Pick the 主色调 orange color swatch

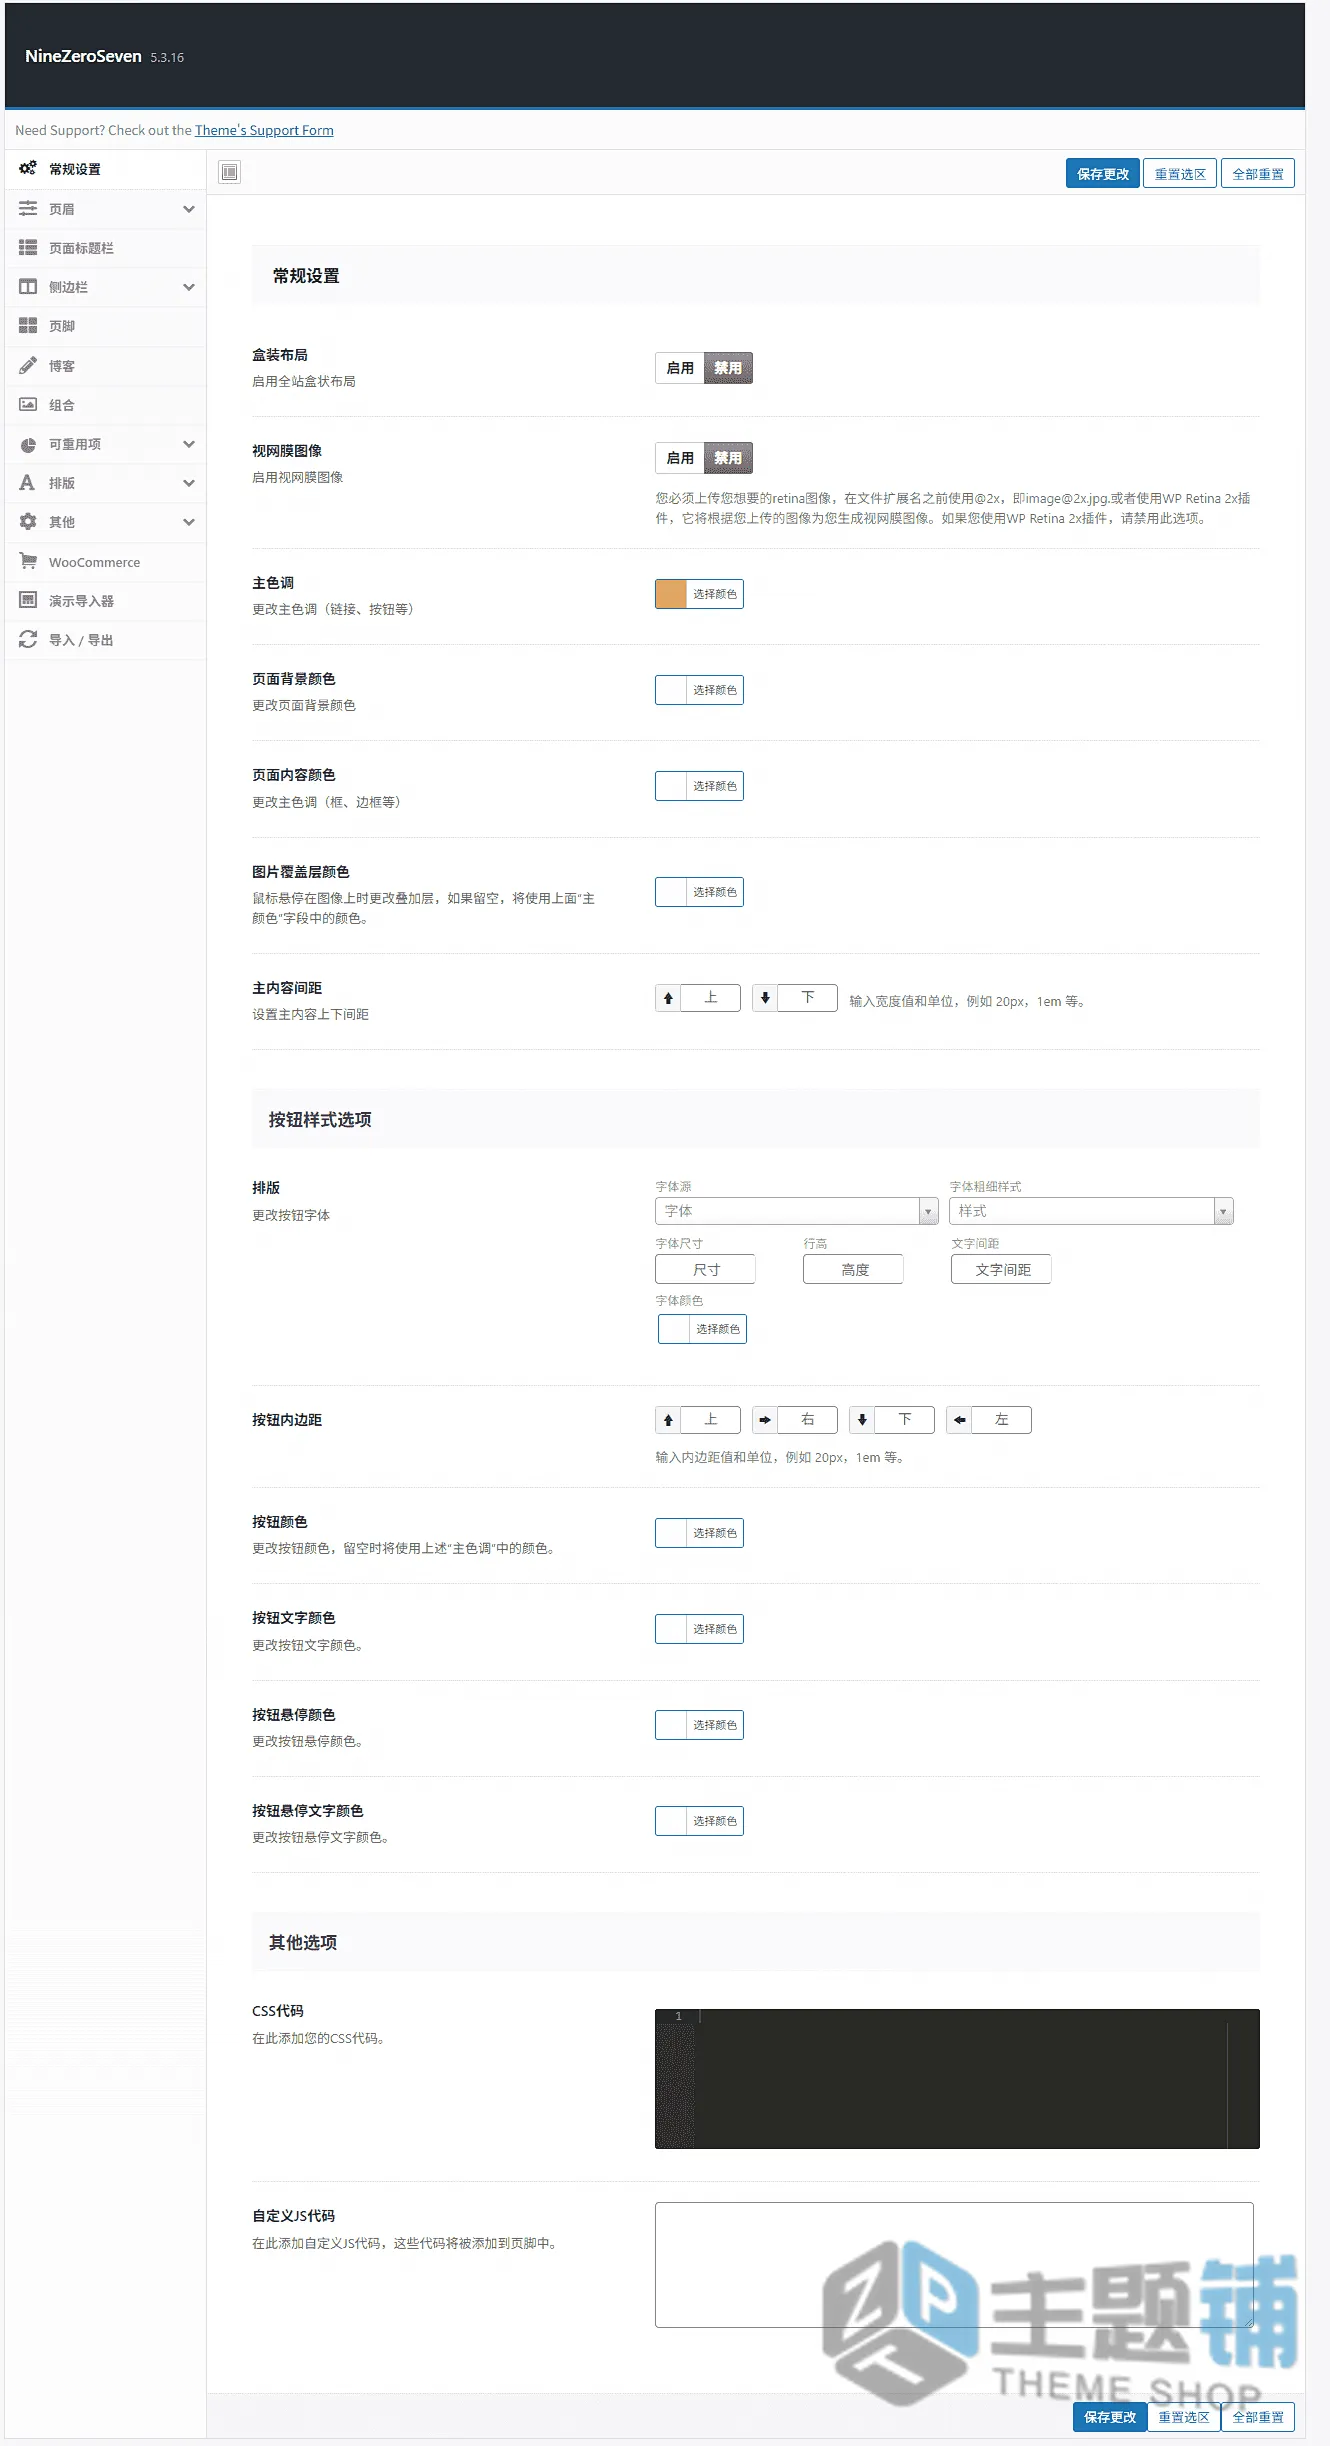[671, 594]
